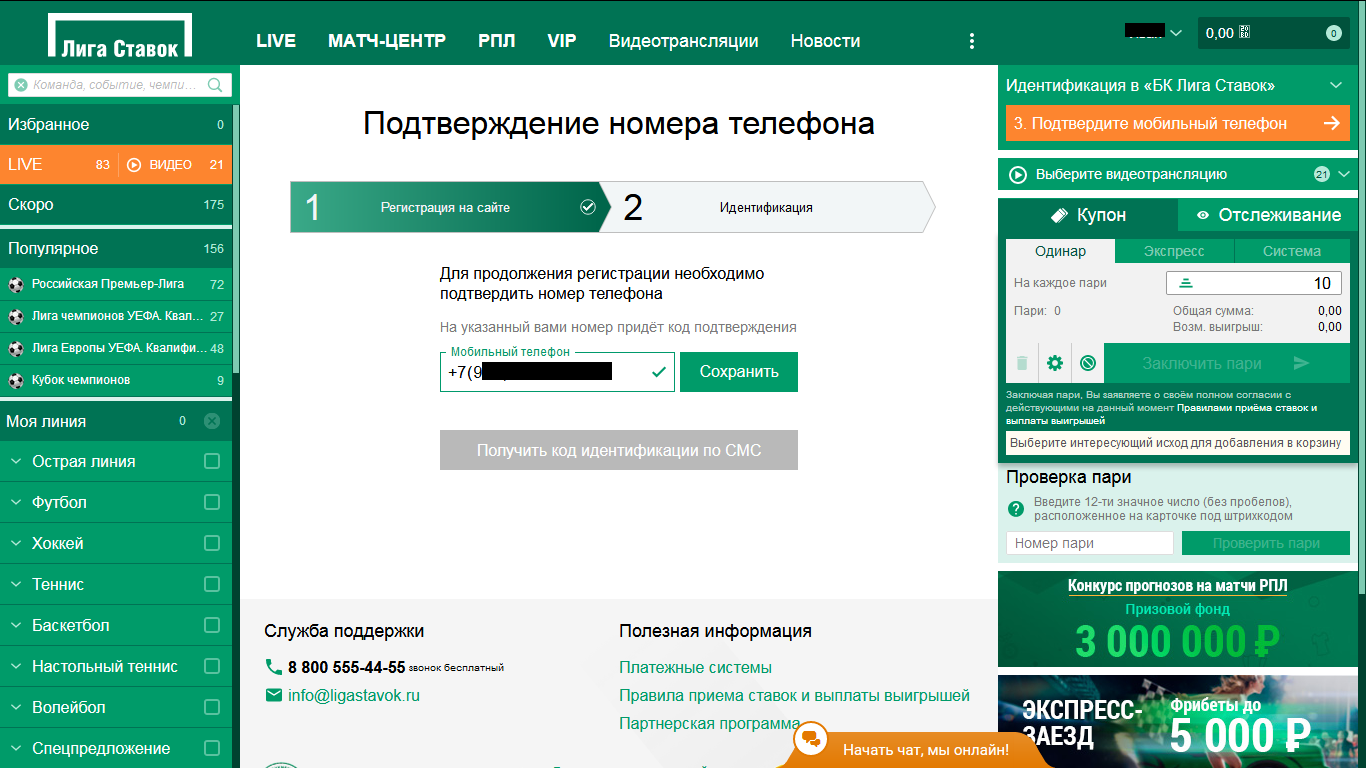This screenshot has height=768, width=1366.
Task: Clear search field with x icon
Action: 21,85
